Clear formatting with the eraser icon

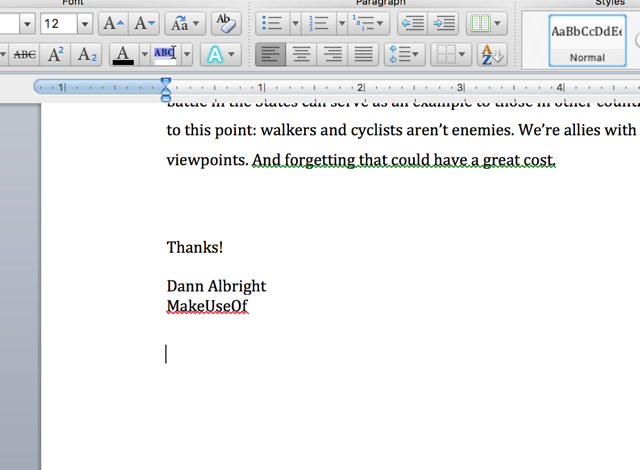click(226, 24)
